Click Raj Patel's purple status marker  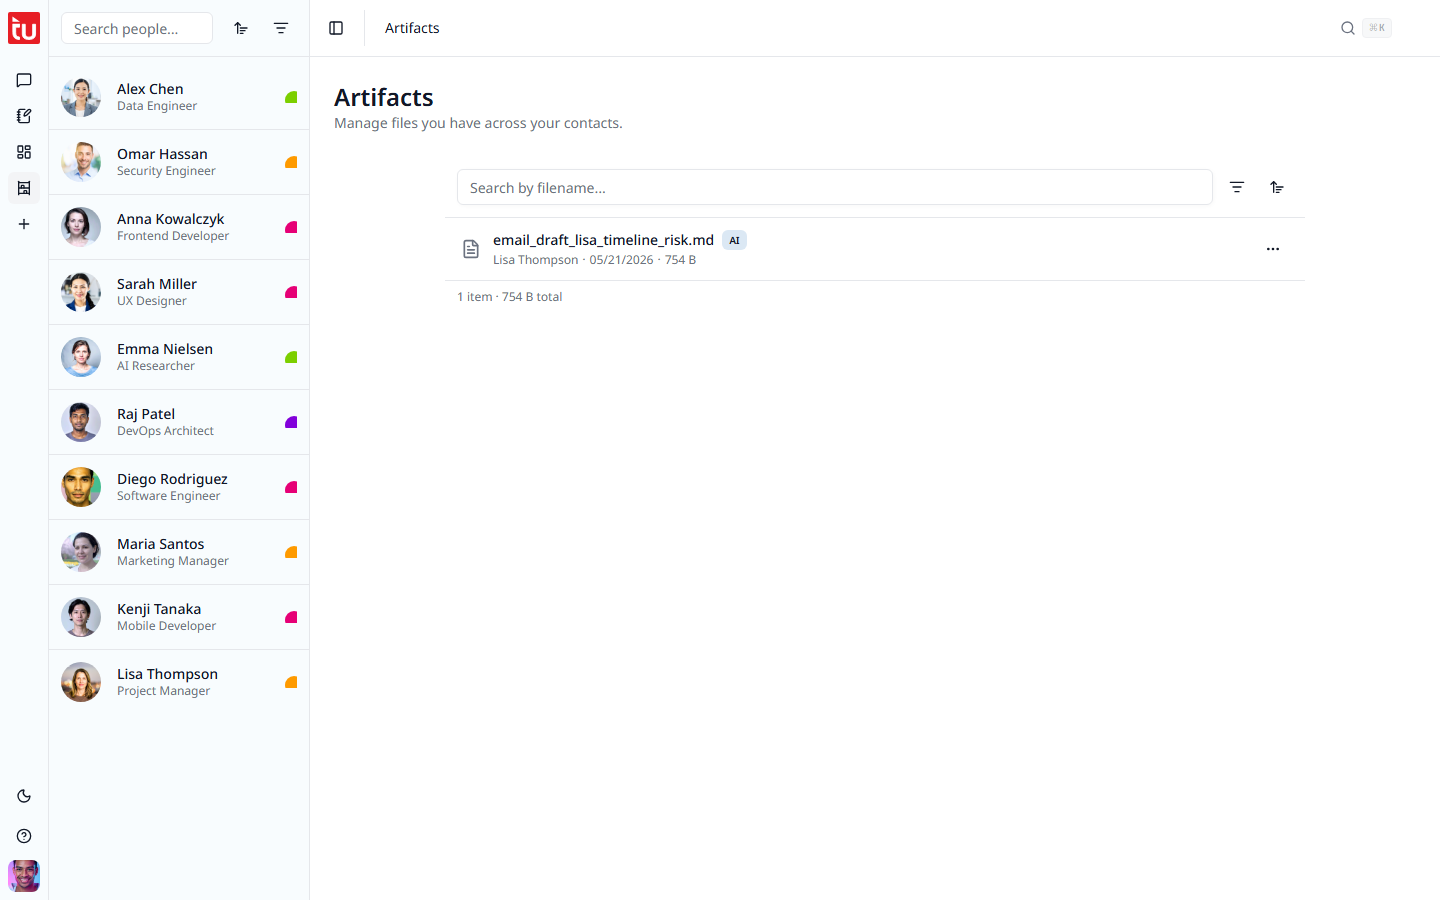pyautogui.click(x=291, y=422)
